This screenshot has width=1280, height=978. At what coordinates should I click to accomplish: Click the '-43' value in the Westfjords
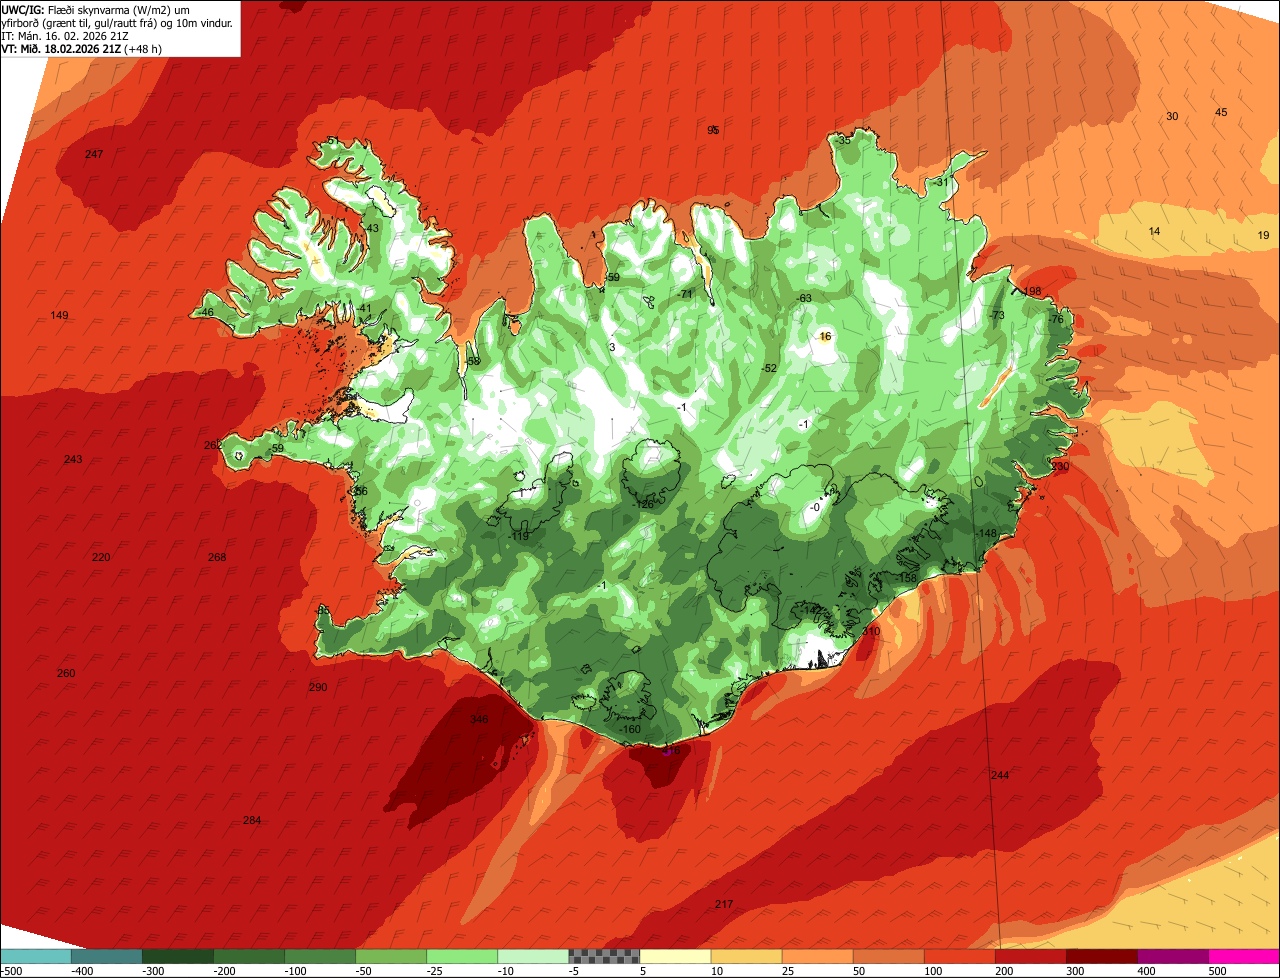pyautogui.click(x=371, y=228)
